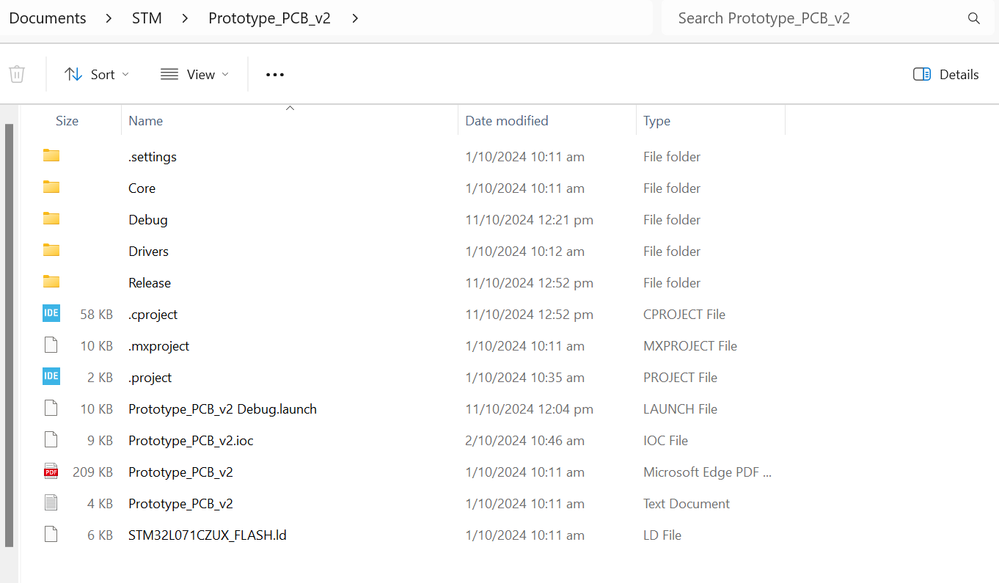Open the View dropdown menu

pos(195,74)
